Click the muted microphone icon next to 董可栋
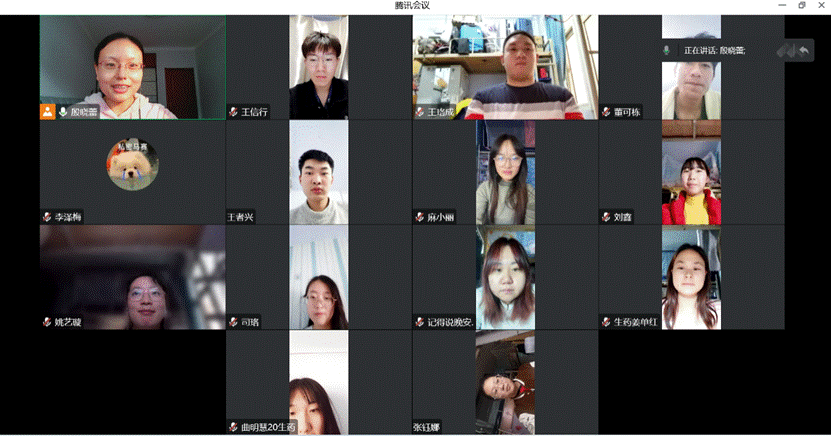Image resolution: width=831 pixels, height=436 pixels. pos(606,112)
